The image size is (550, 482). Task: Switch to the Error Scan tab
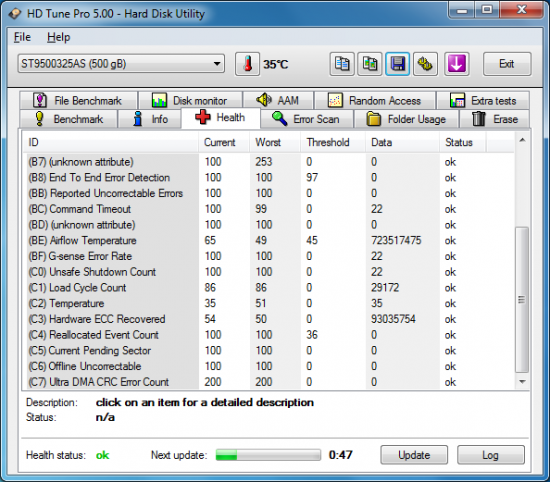point(307,119)
